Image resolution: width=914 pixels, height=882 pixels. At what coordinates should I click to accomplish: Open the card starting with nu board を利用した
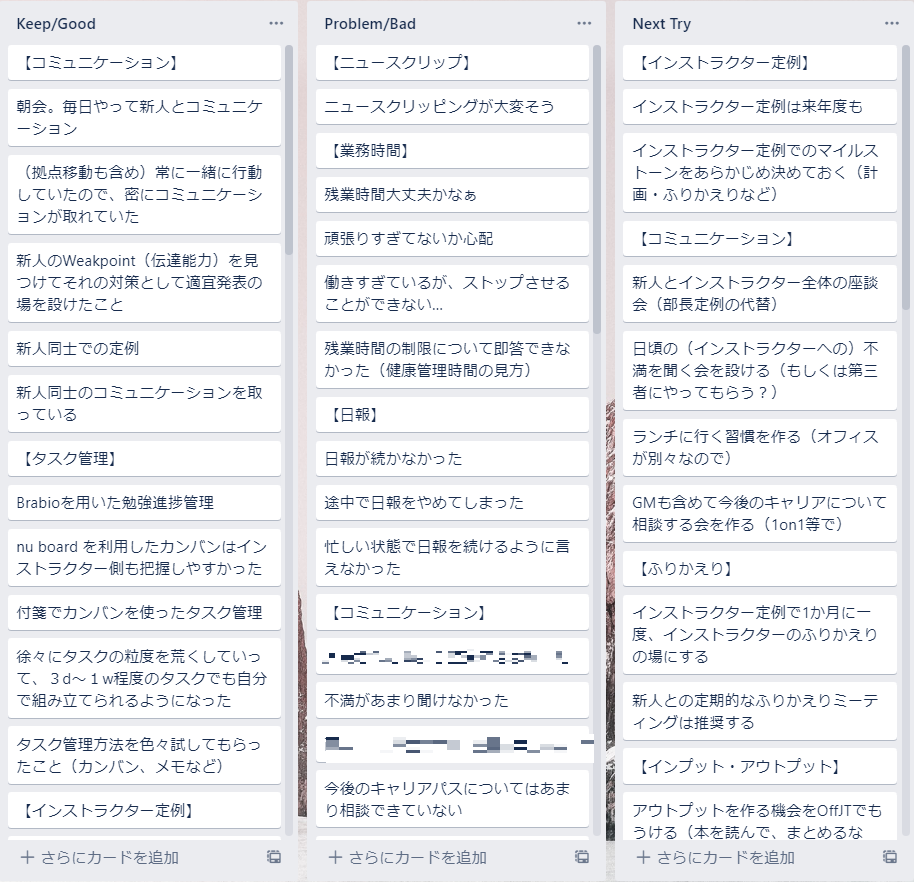144,557
